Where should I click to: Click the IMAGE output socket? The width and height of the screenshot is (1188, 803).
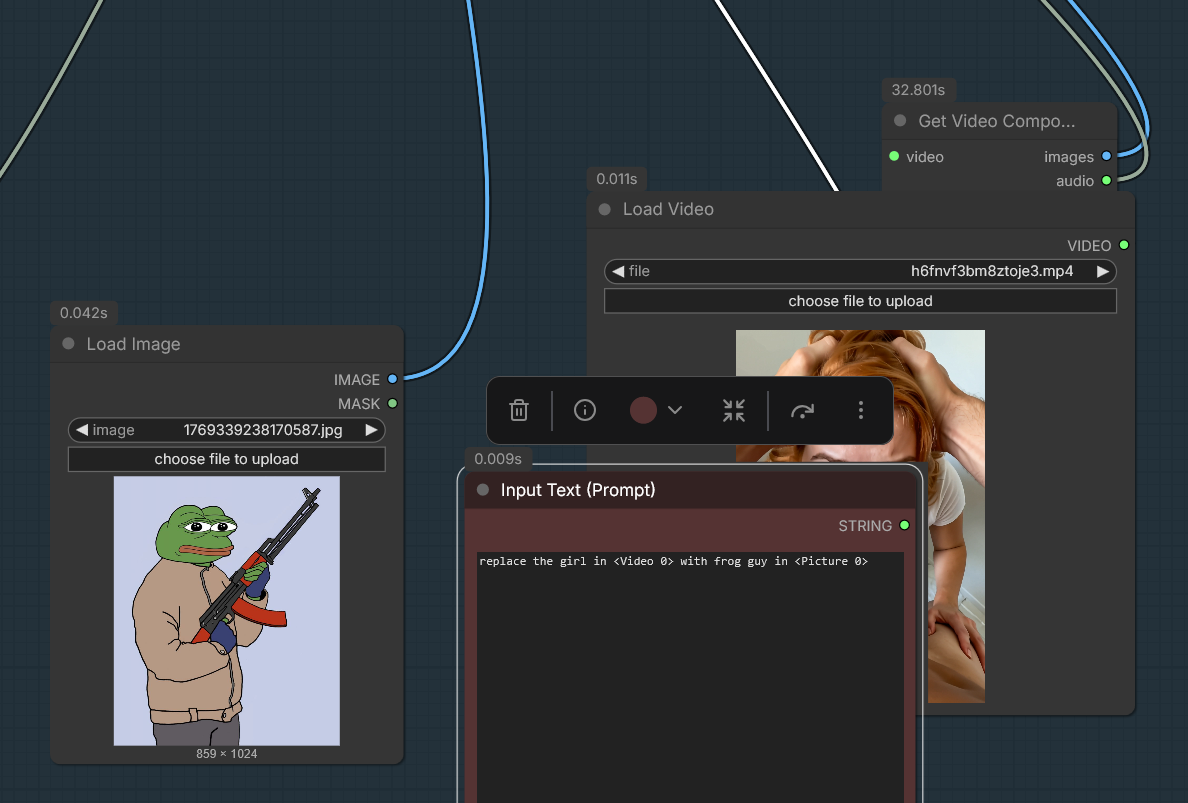[x=392, y=379]
